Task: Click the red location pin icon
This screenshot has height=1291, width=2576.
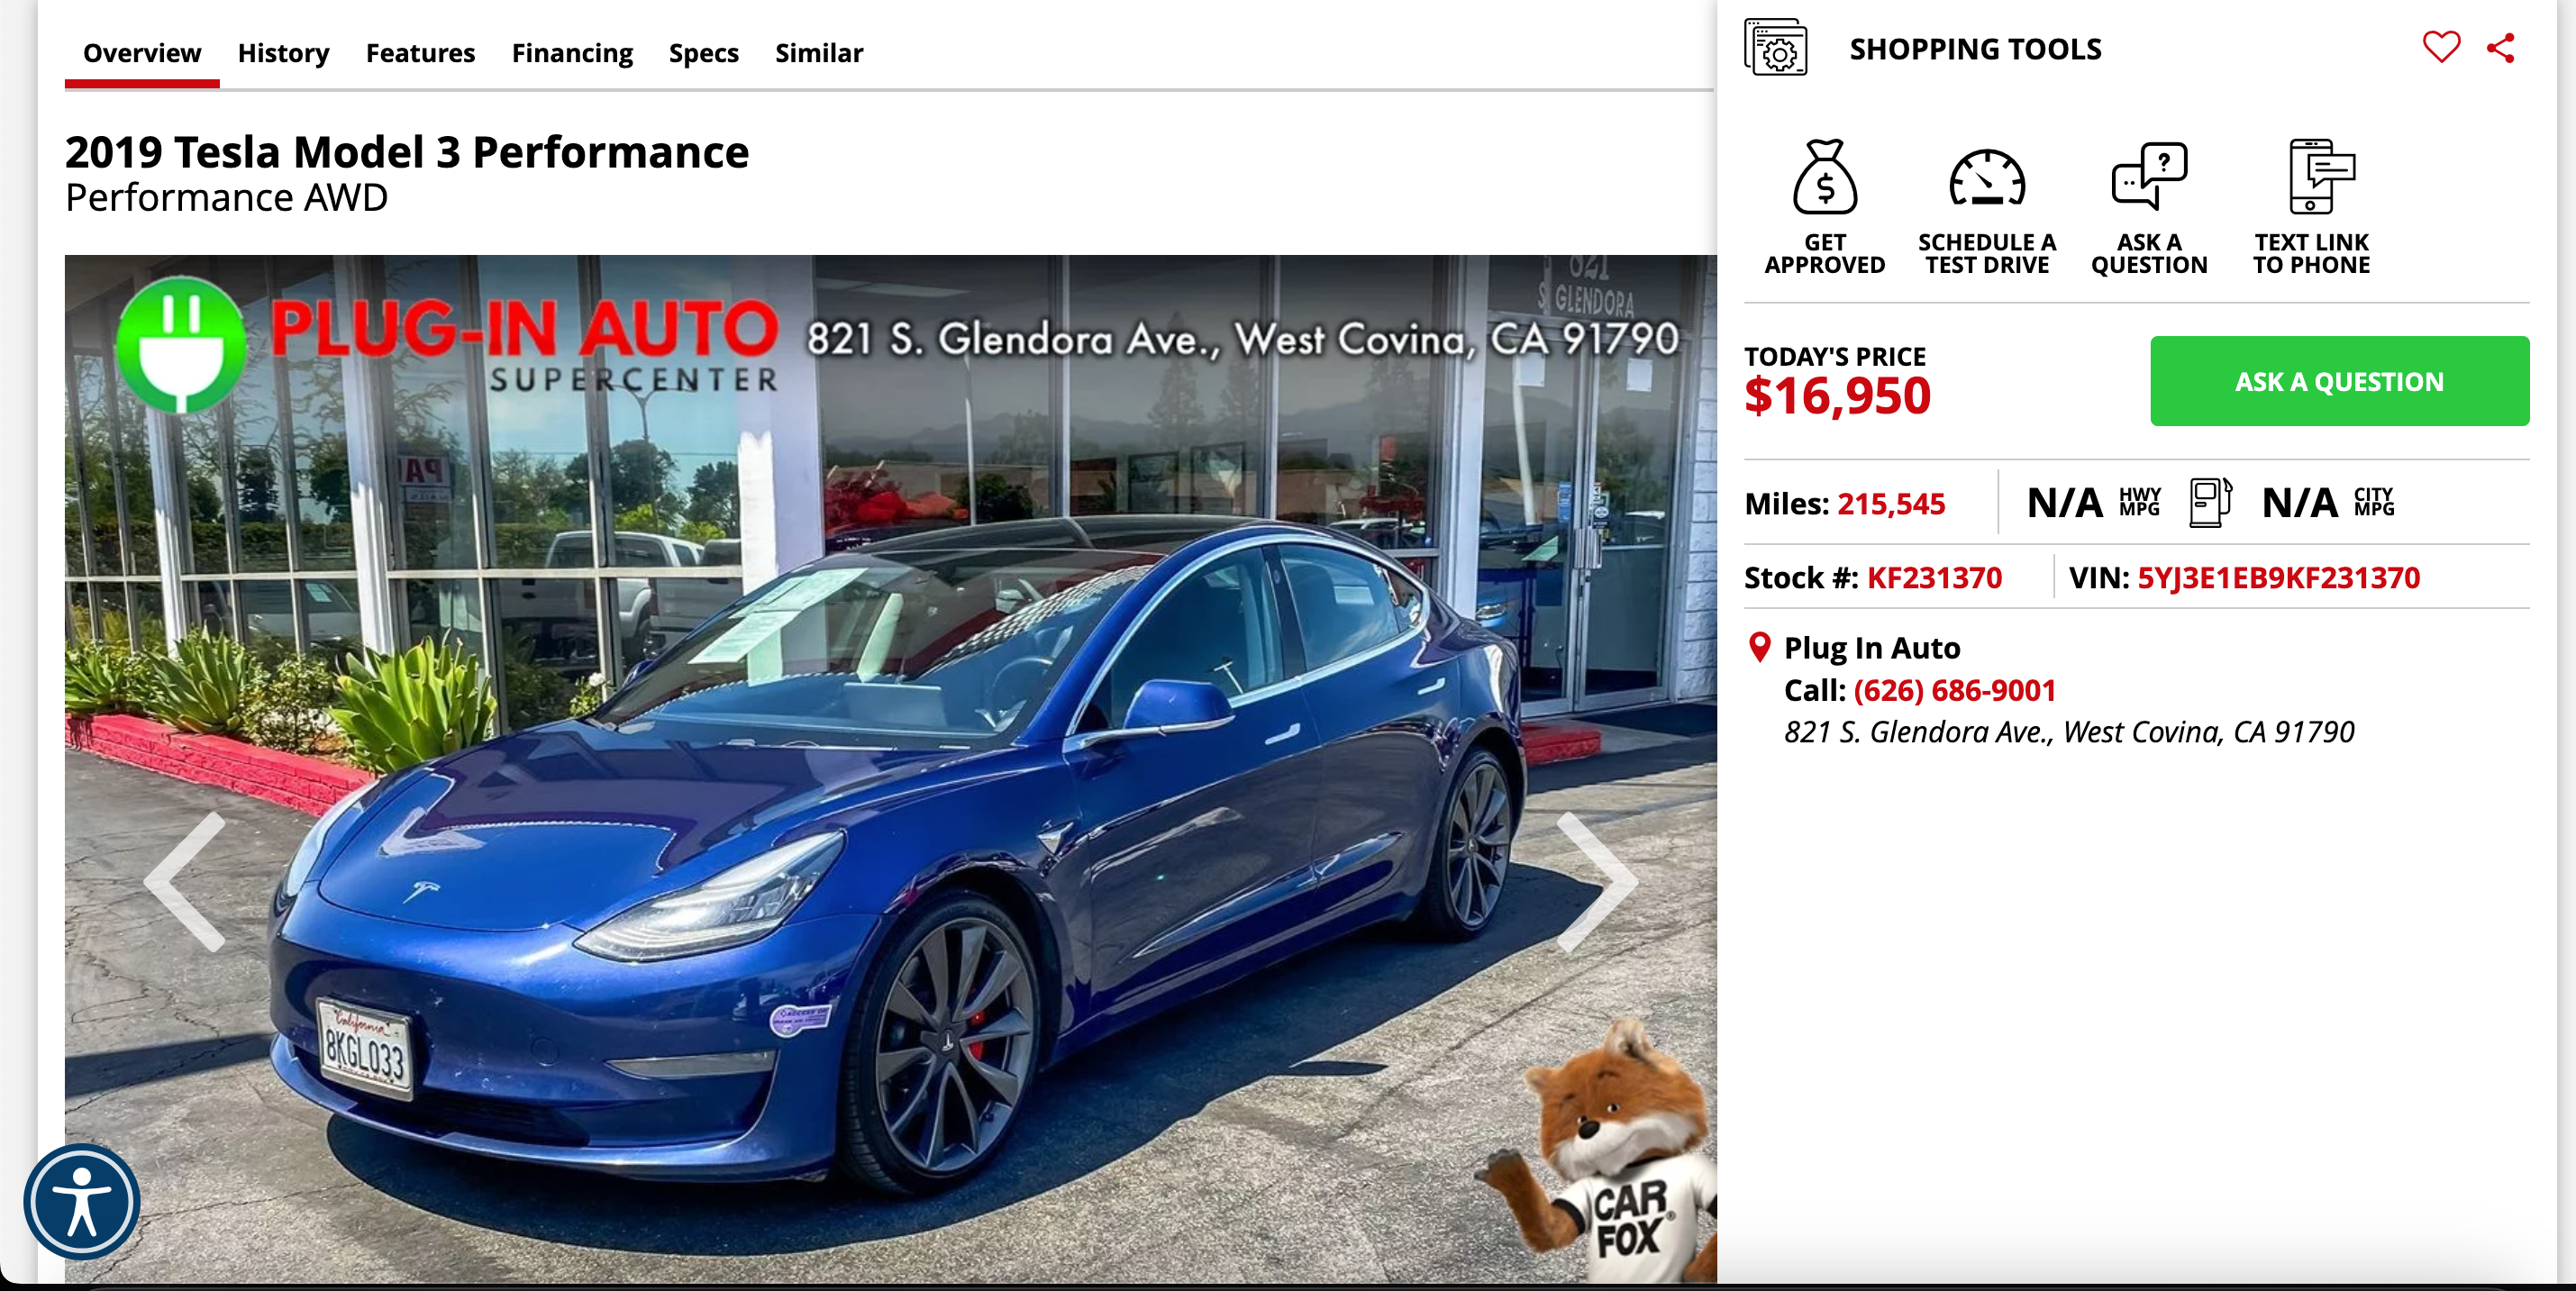Action: (1759, 647)
